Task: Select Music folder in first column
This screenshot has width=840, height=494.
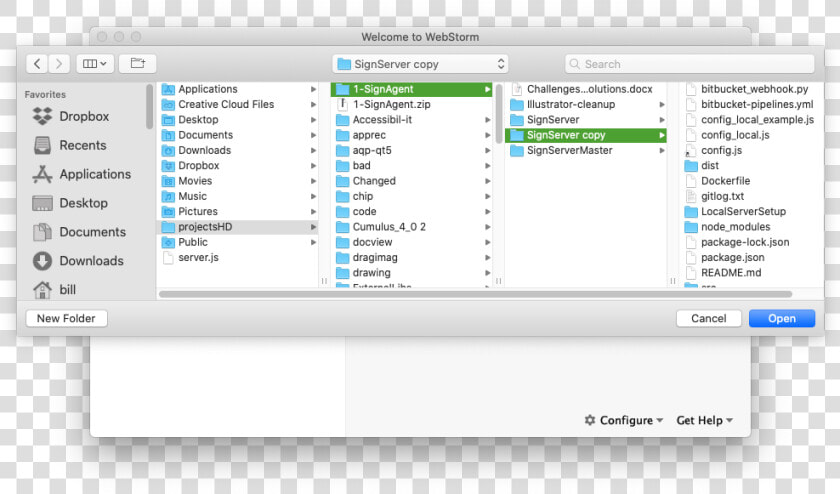Action: click(x=238, y=196)
